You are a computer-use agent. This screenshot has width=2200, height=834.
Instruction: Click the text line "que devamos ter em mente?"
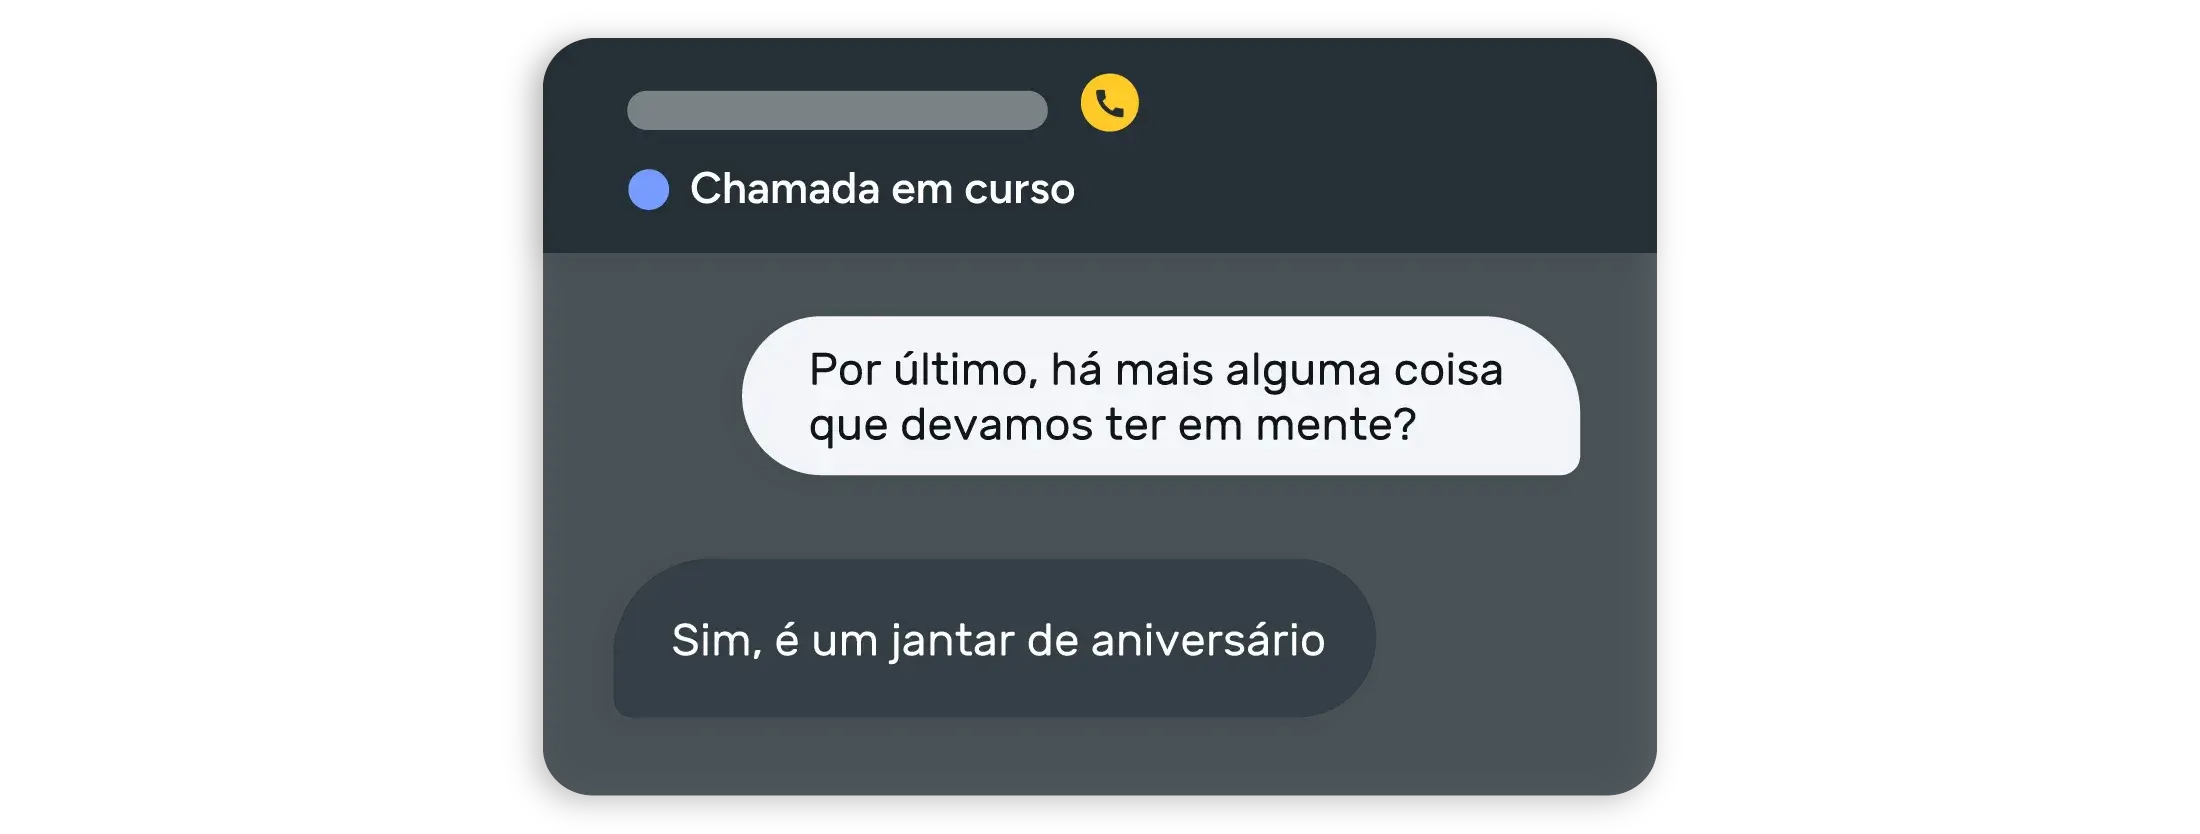click(x=1112, y=425)
